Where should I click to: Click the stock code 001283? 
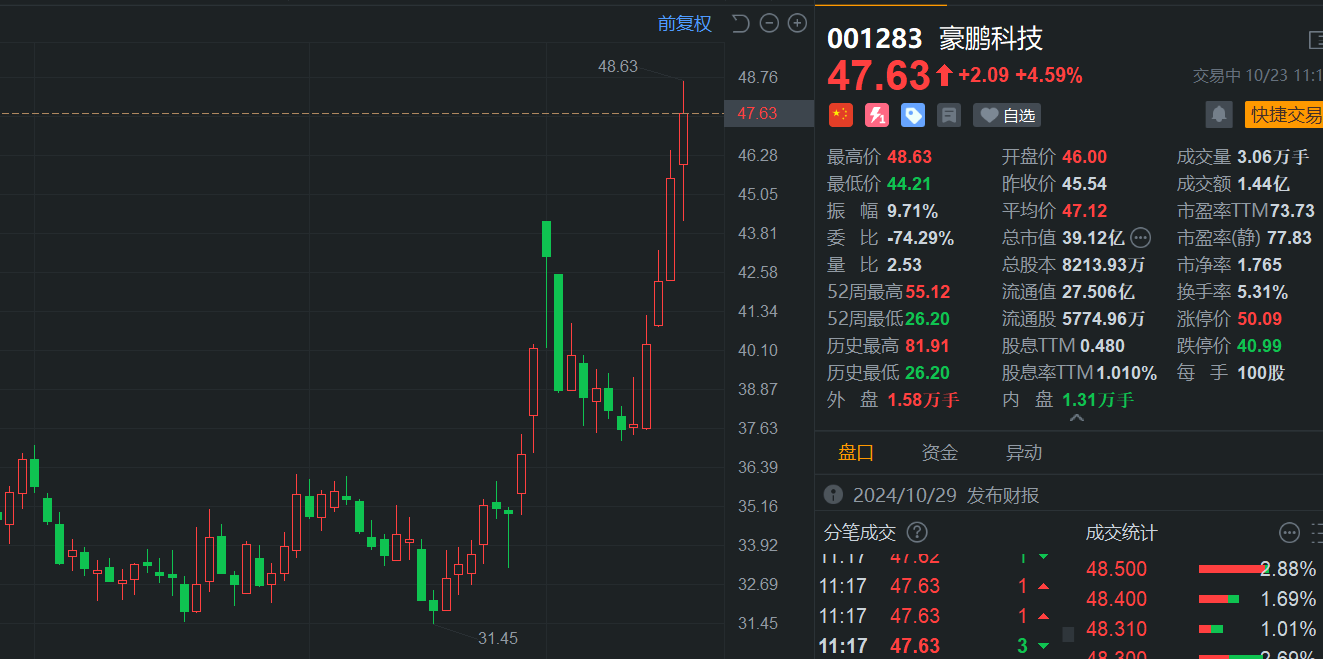tap(875, 39)
